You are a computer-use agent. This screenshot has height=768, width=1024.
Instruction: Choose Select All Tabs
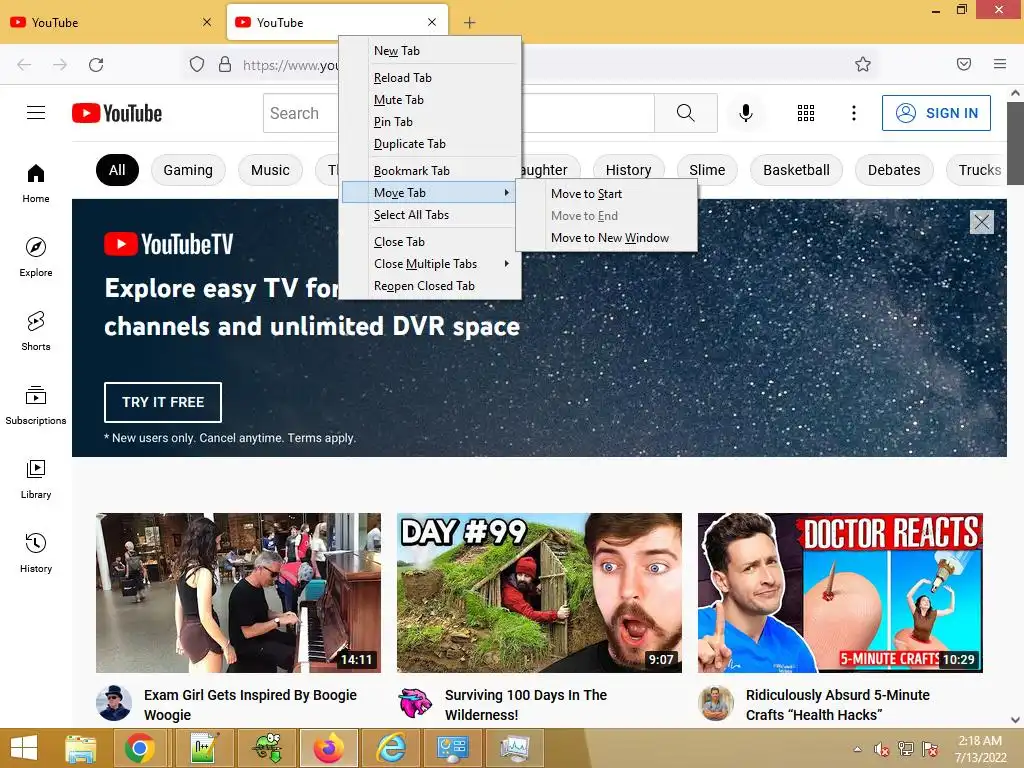point(430,215)
